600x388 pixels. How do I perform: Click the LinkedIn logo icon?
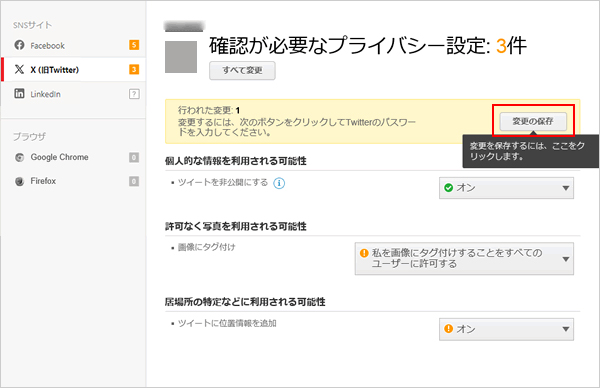(x=19, y=93)
